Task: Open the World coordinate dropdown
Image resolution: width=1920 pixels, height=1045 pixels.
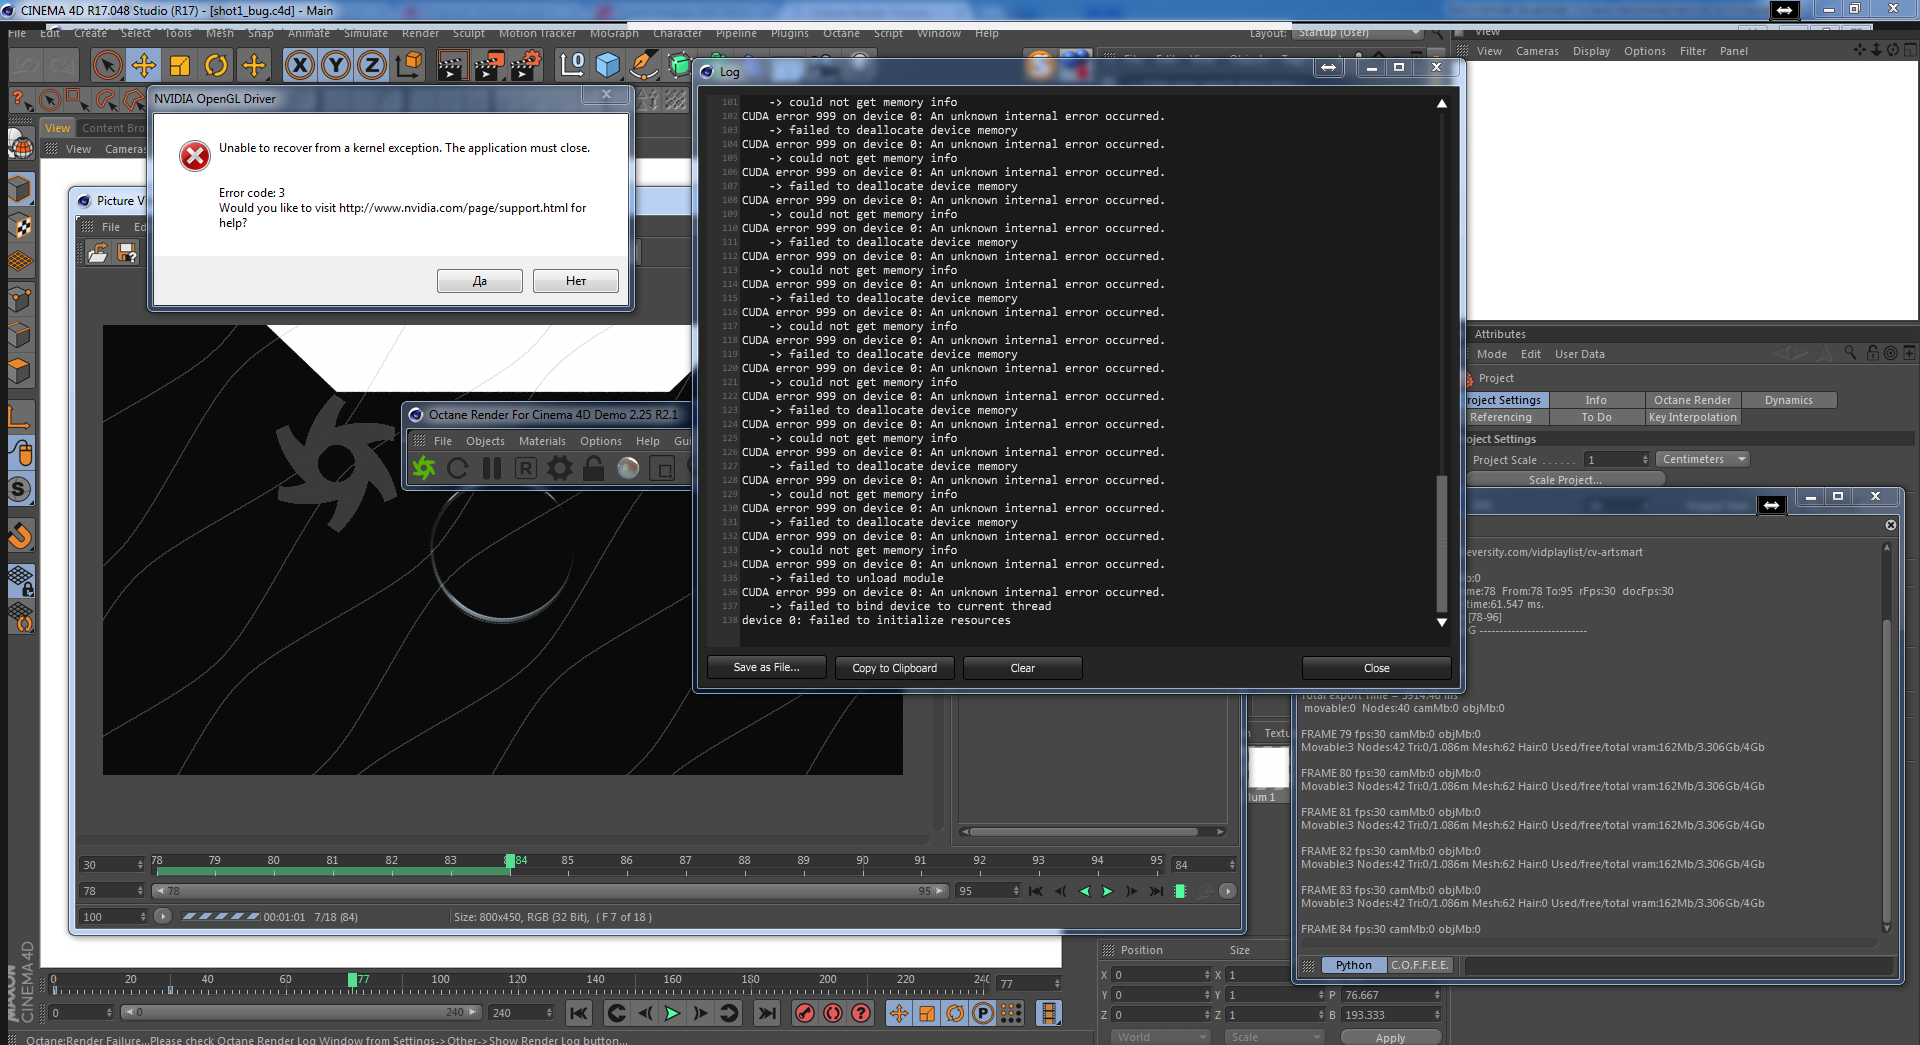Action: [1161, 1037]
